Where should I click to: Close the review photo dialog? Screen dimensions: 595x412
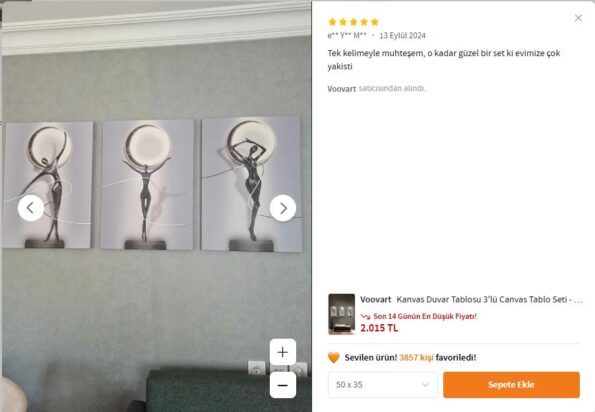(x=578, y=18)
